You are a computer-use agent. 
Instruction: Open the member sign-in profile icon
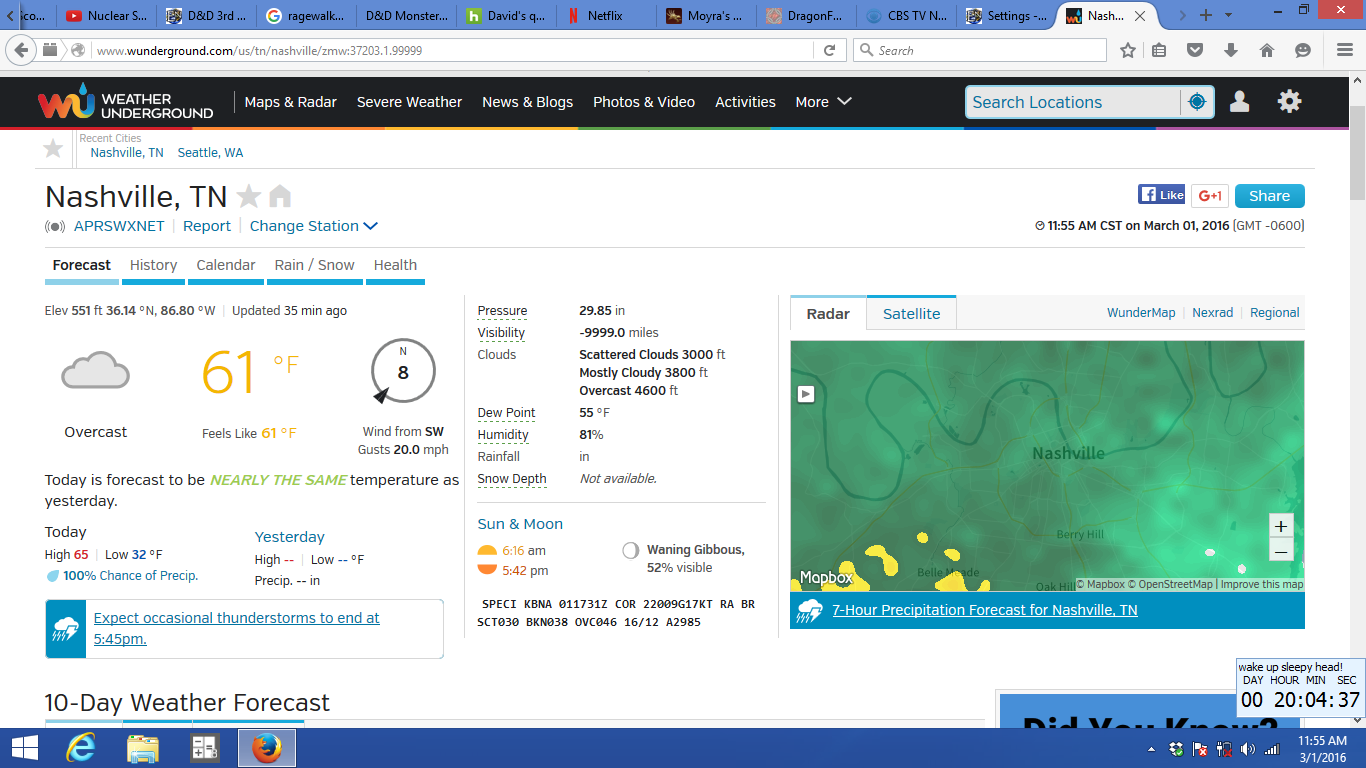coord(1239,101)
